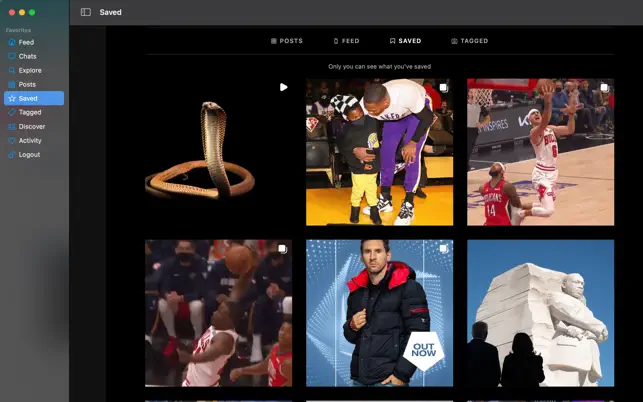Viewport: 643px width, 402px height.
Task: Open Posts label in the sidebar
Action: tap(27, 84)
